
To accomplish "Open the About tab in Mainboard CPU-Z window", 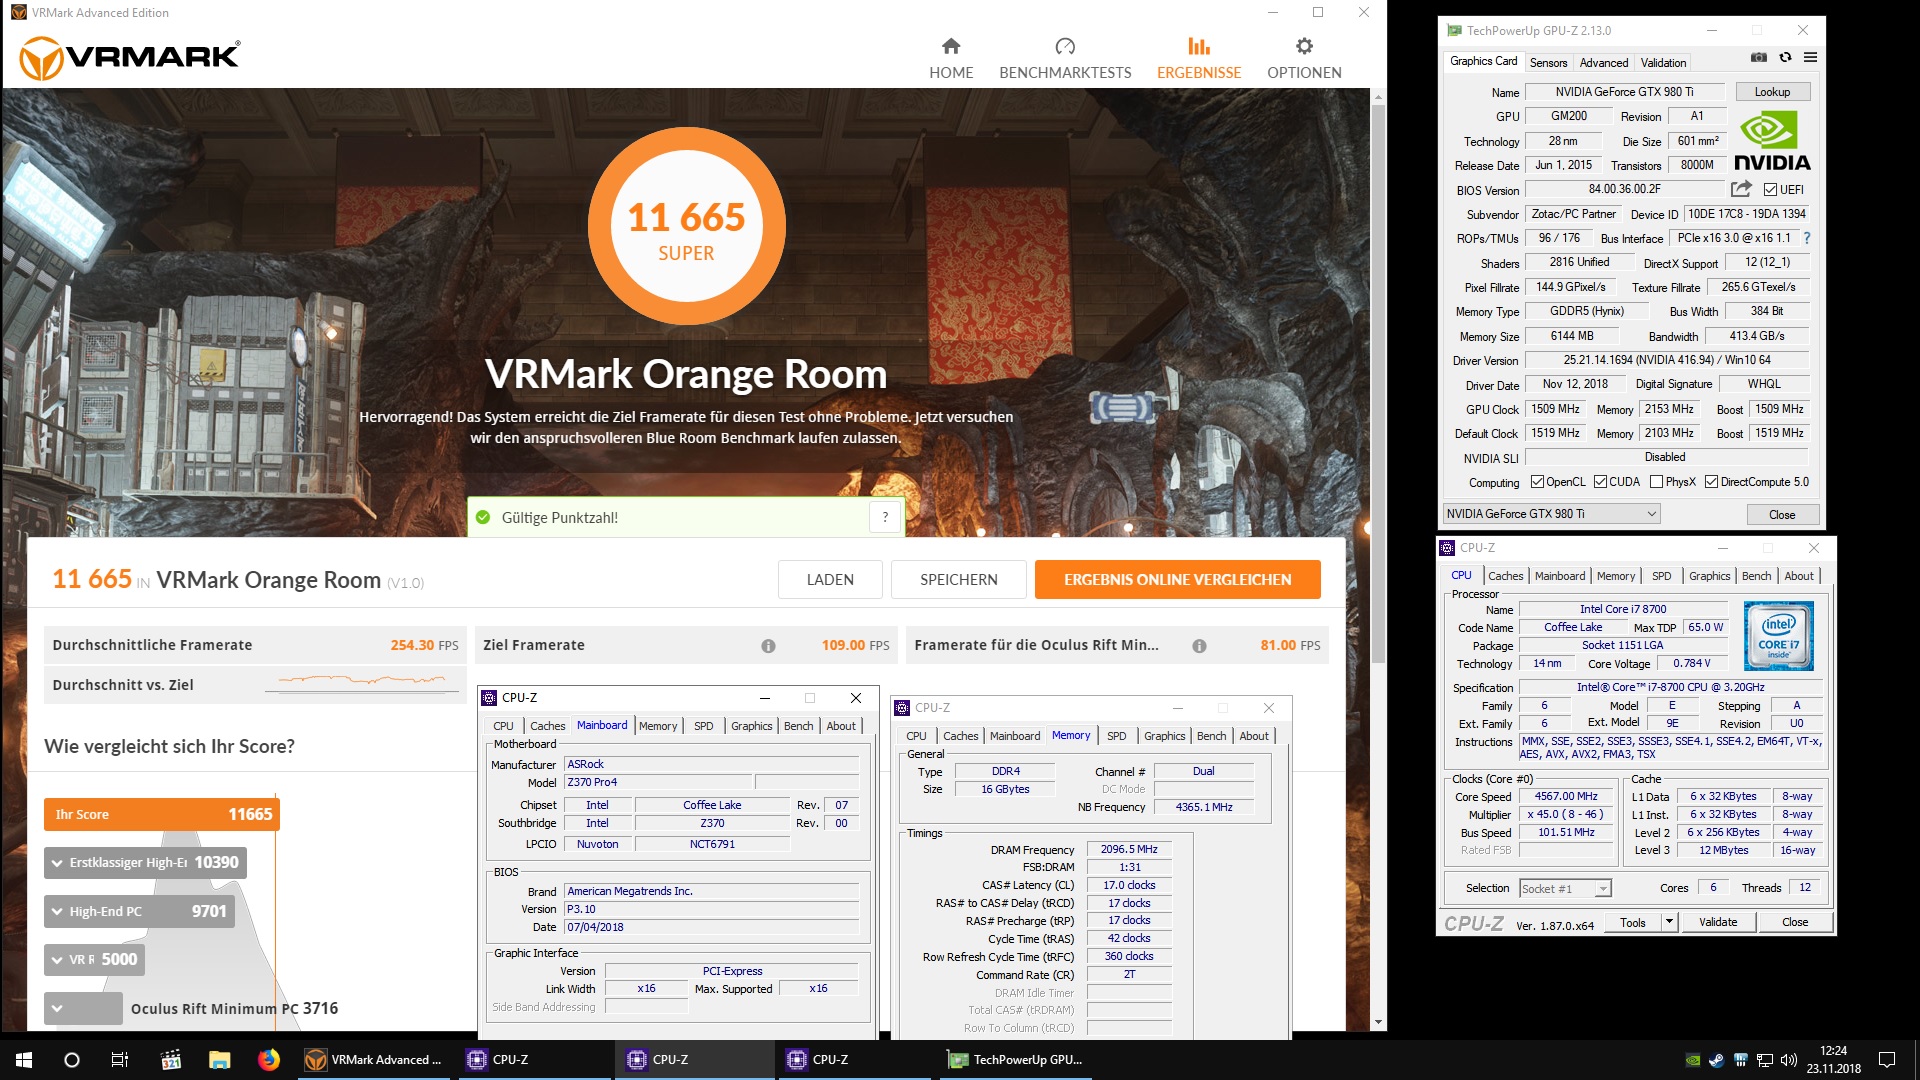I will pos(841,726).
